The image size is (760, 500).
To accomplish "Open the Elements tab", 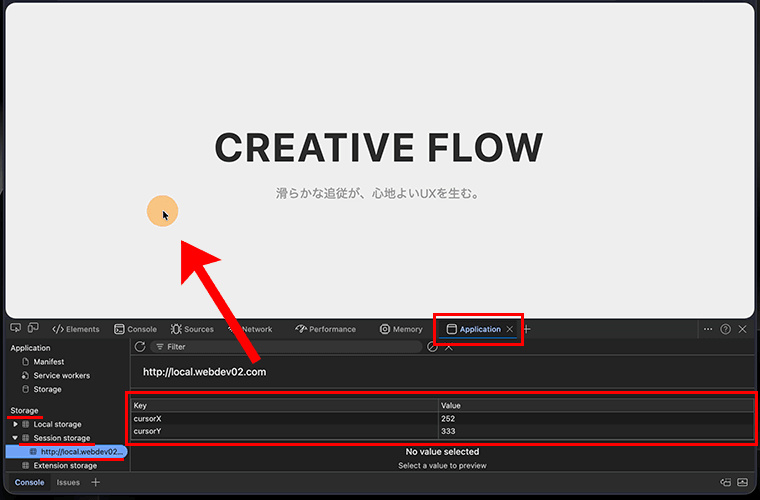I will 76,329.
